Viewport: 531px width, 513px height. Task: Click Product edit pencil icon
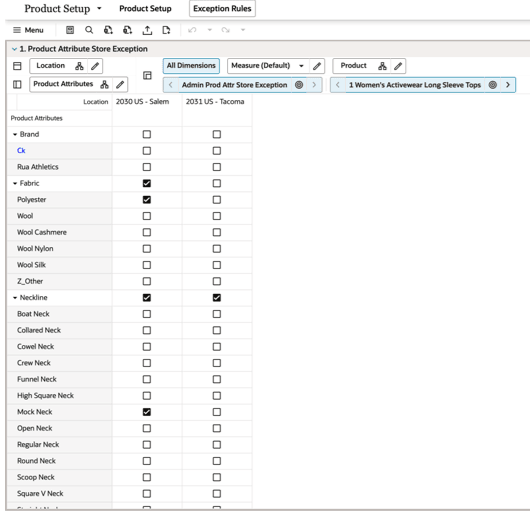pos(398,66)
